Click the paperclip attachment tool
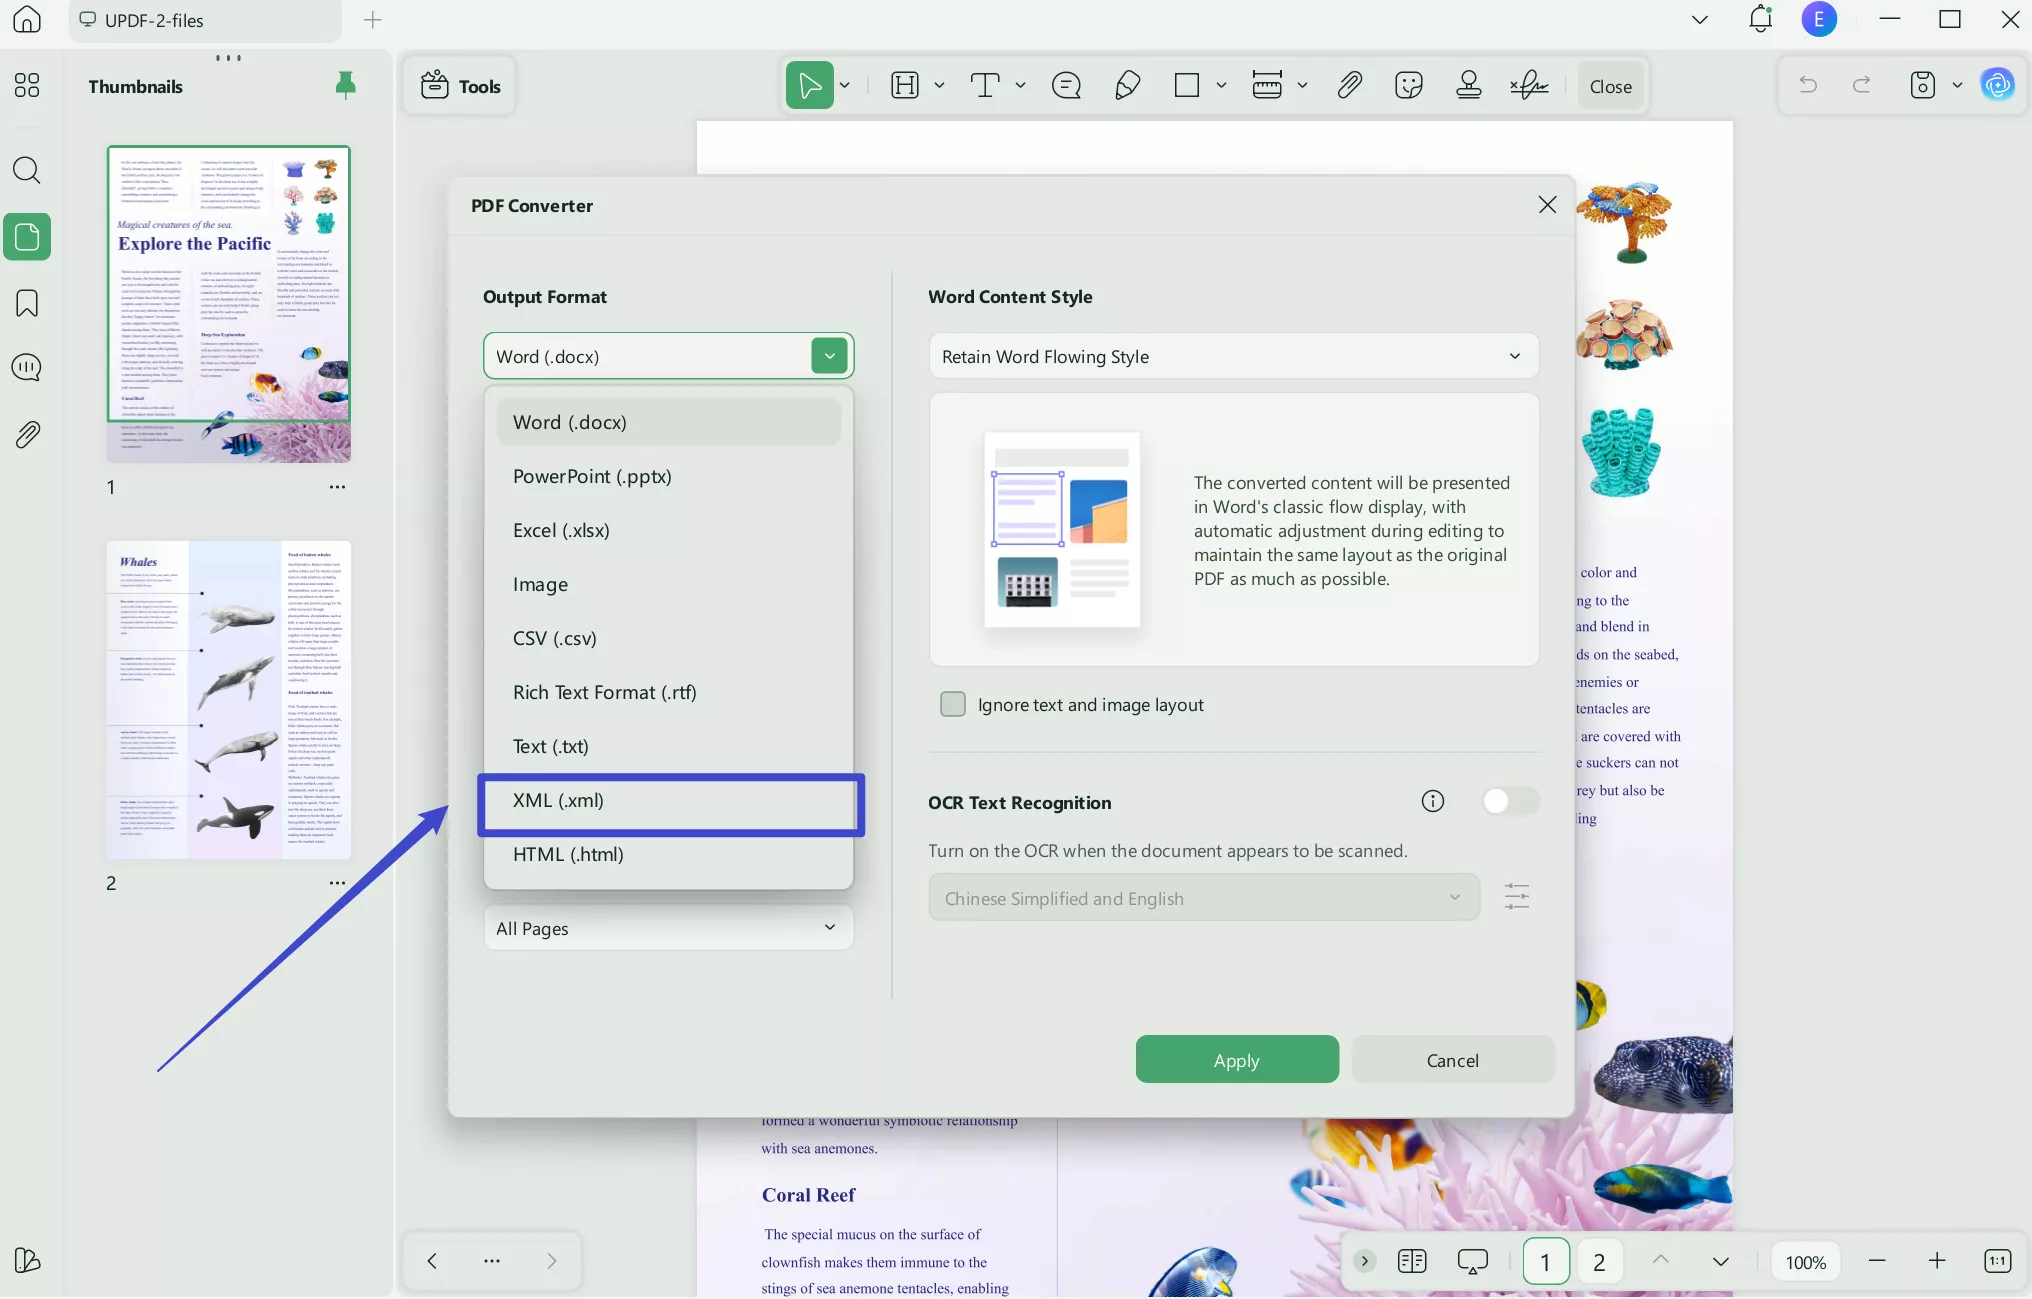 tap(1349, 85)
